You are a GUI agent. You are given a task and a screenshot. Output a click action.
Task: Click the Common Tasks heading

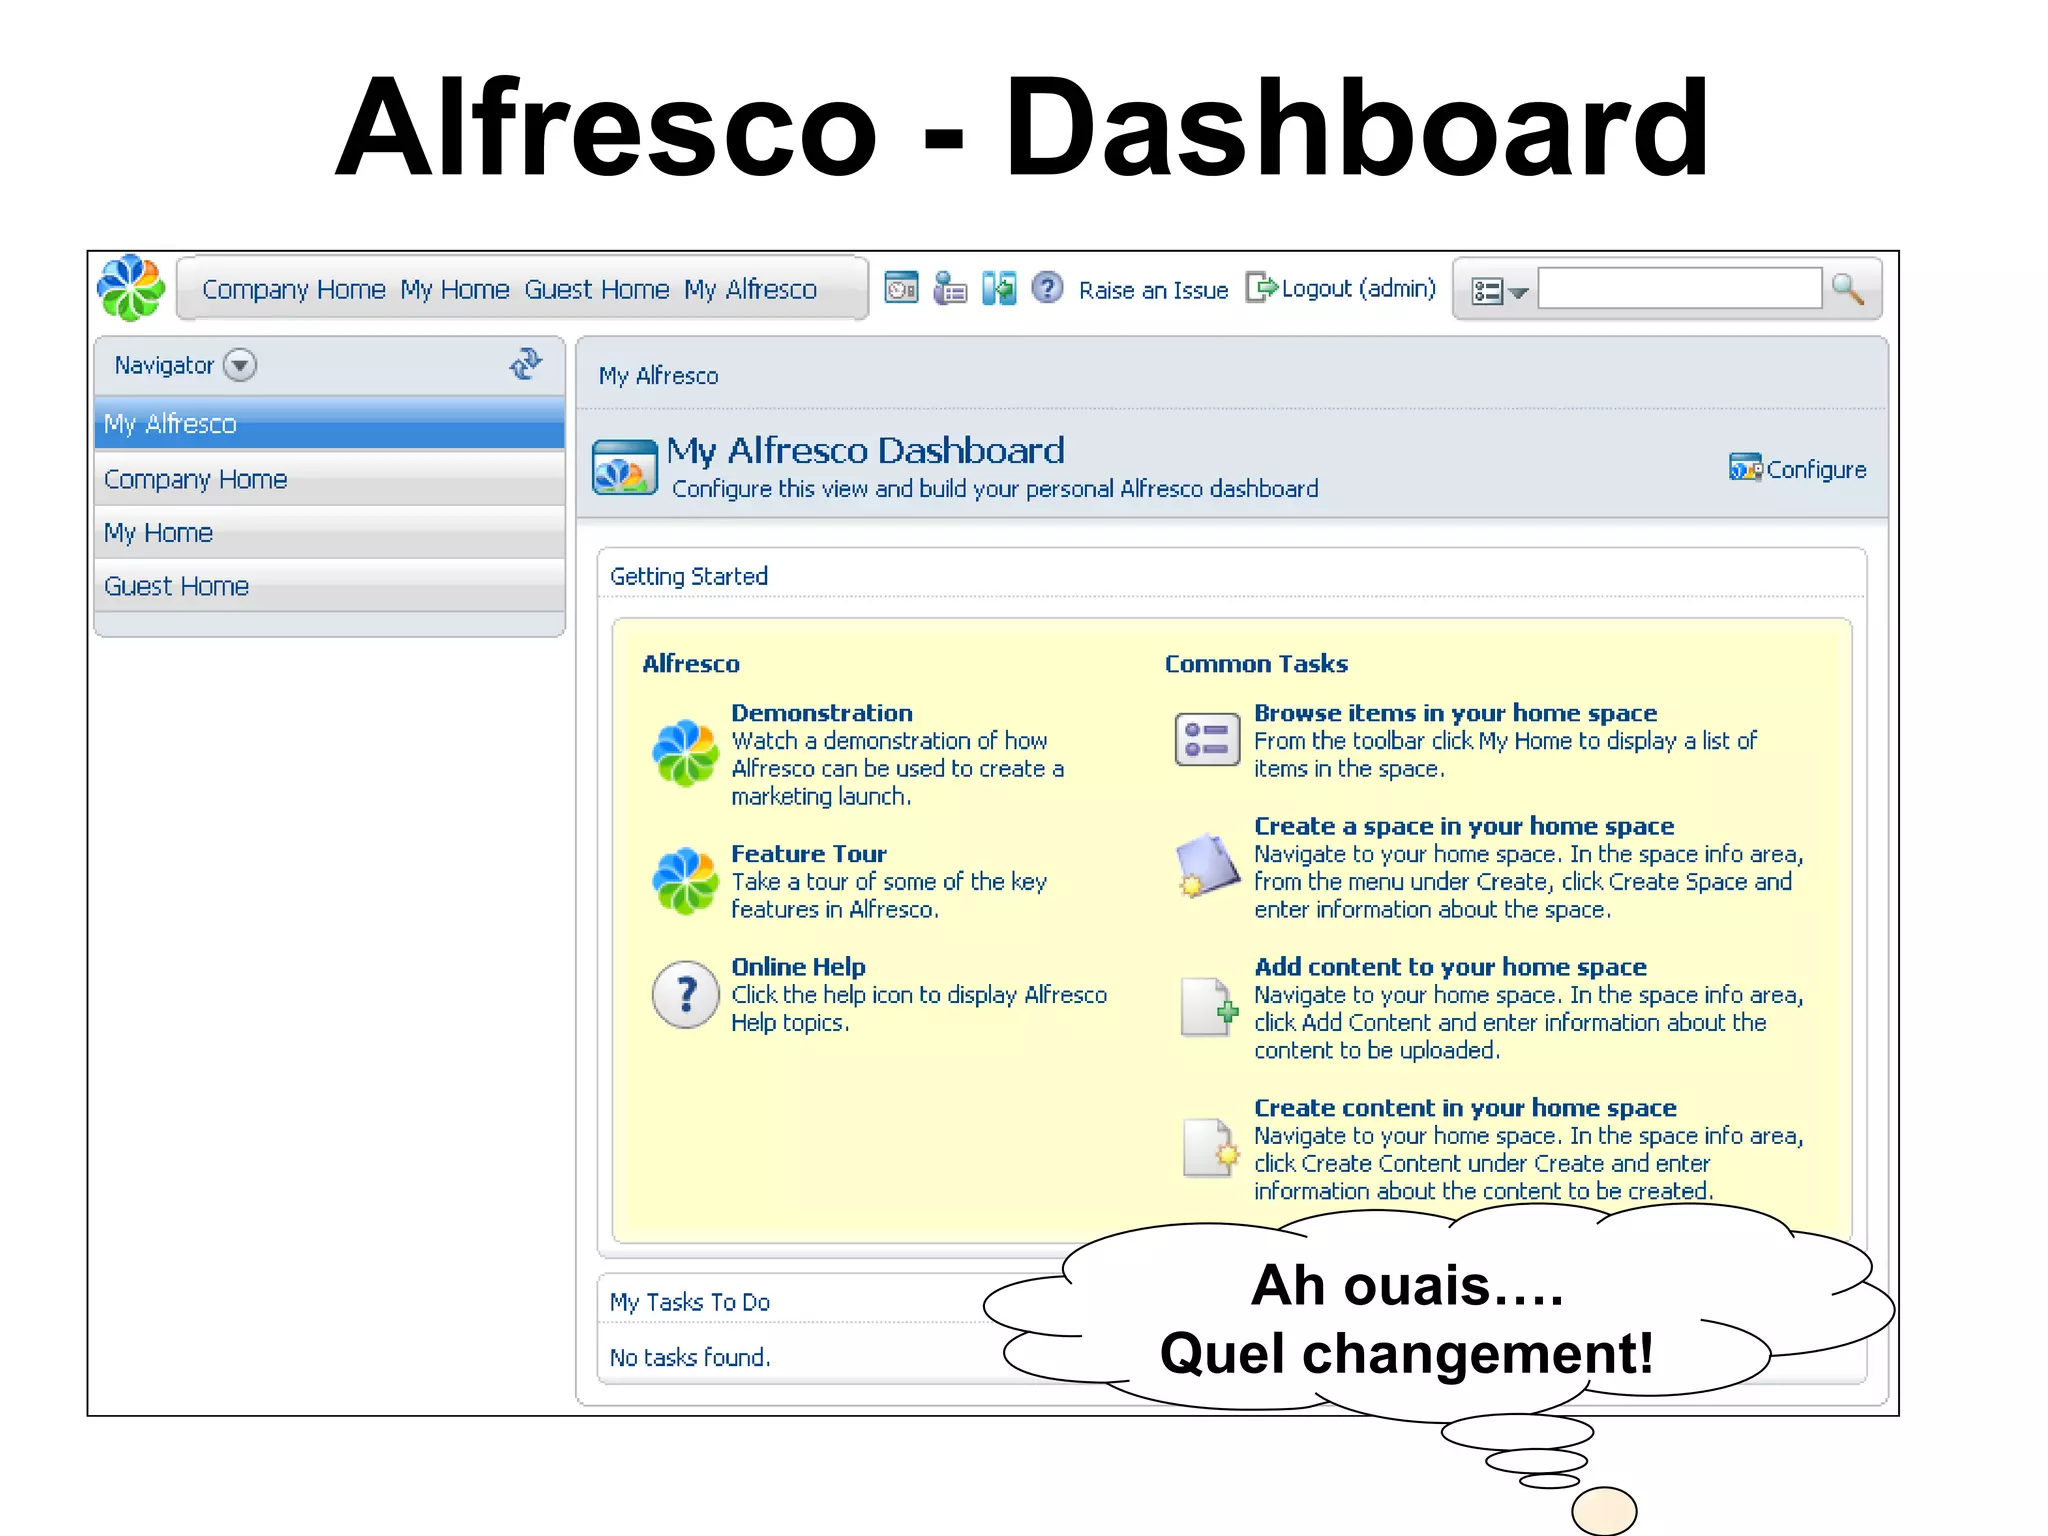coord(1256,664)
